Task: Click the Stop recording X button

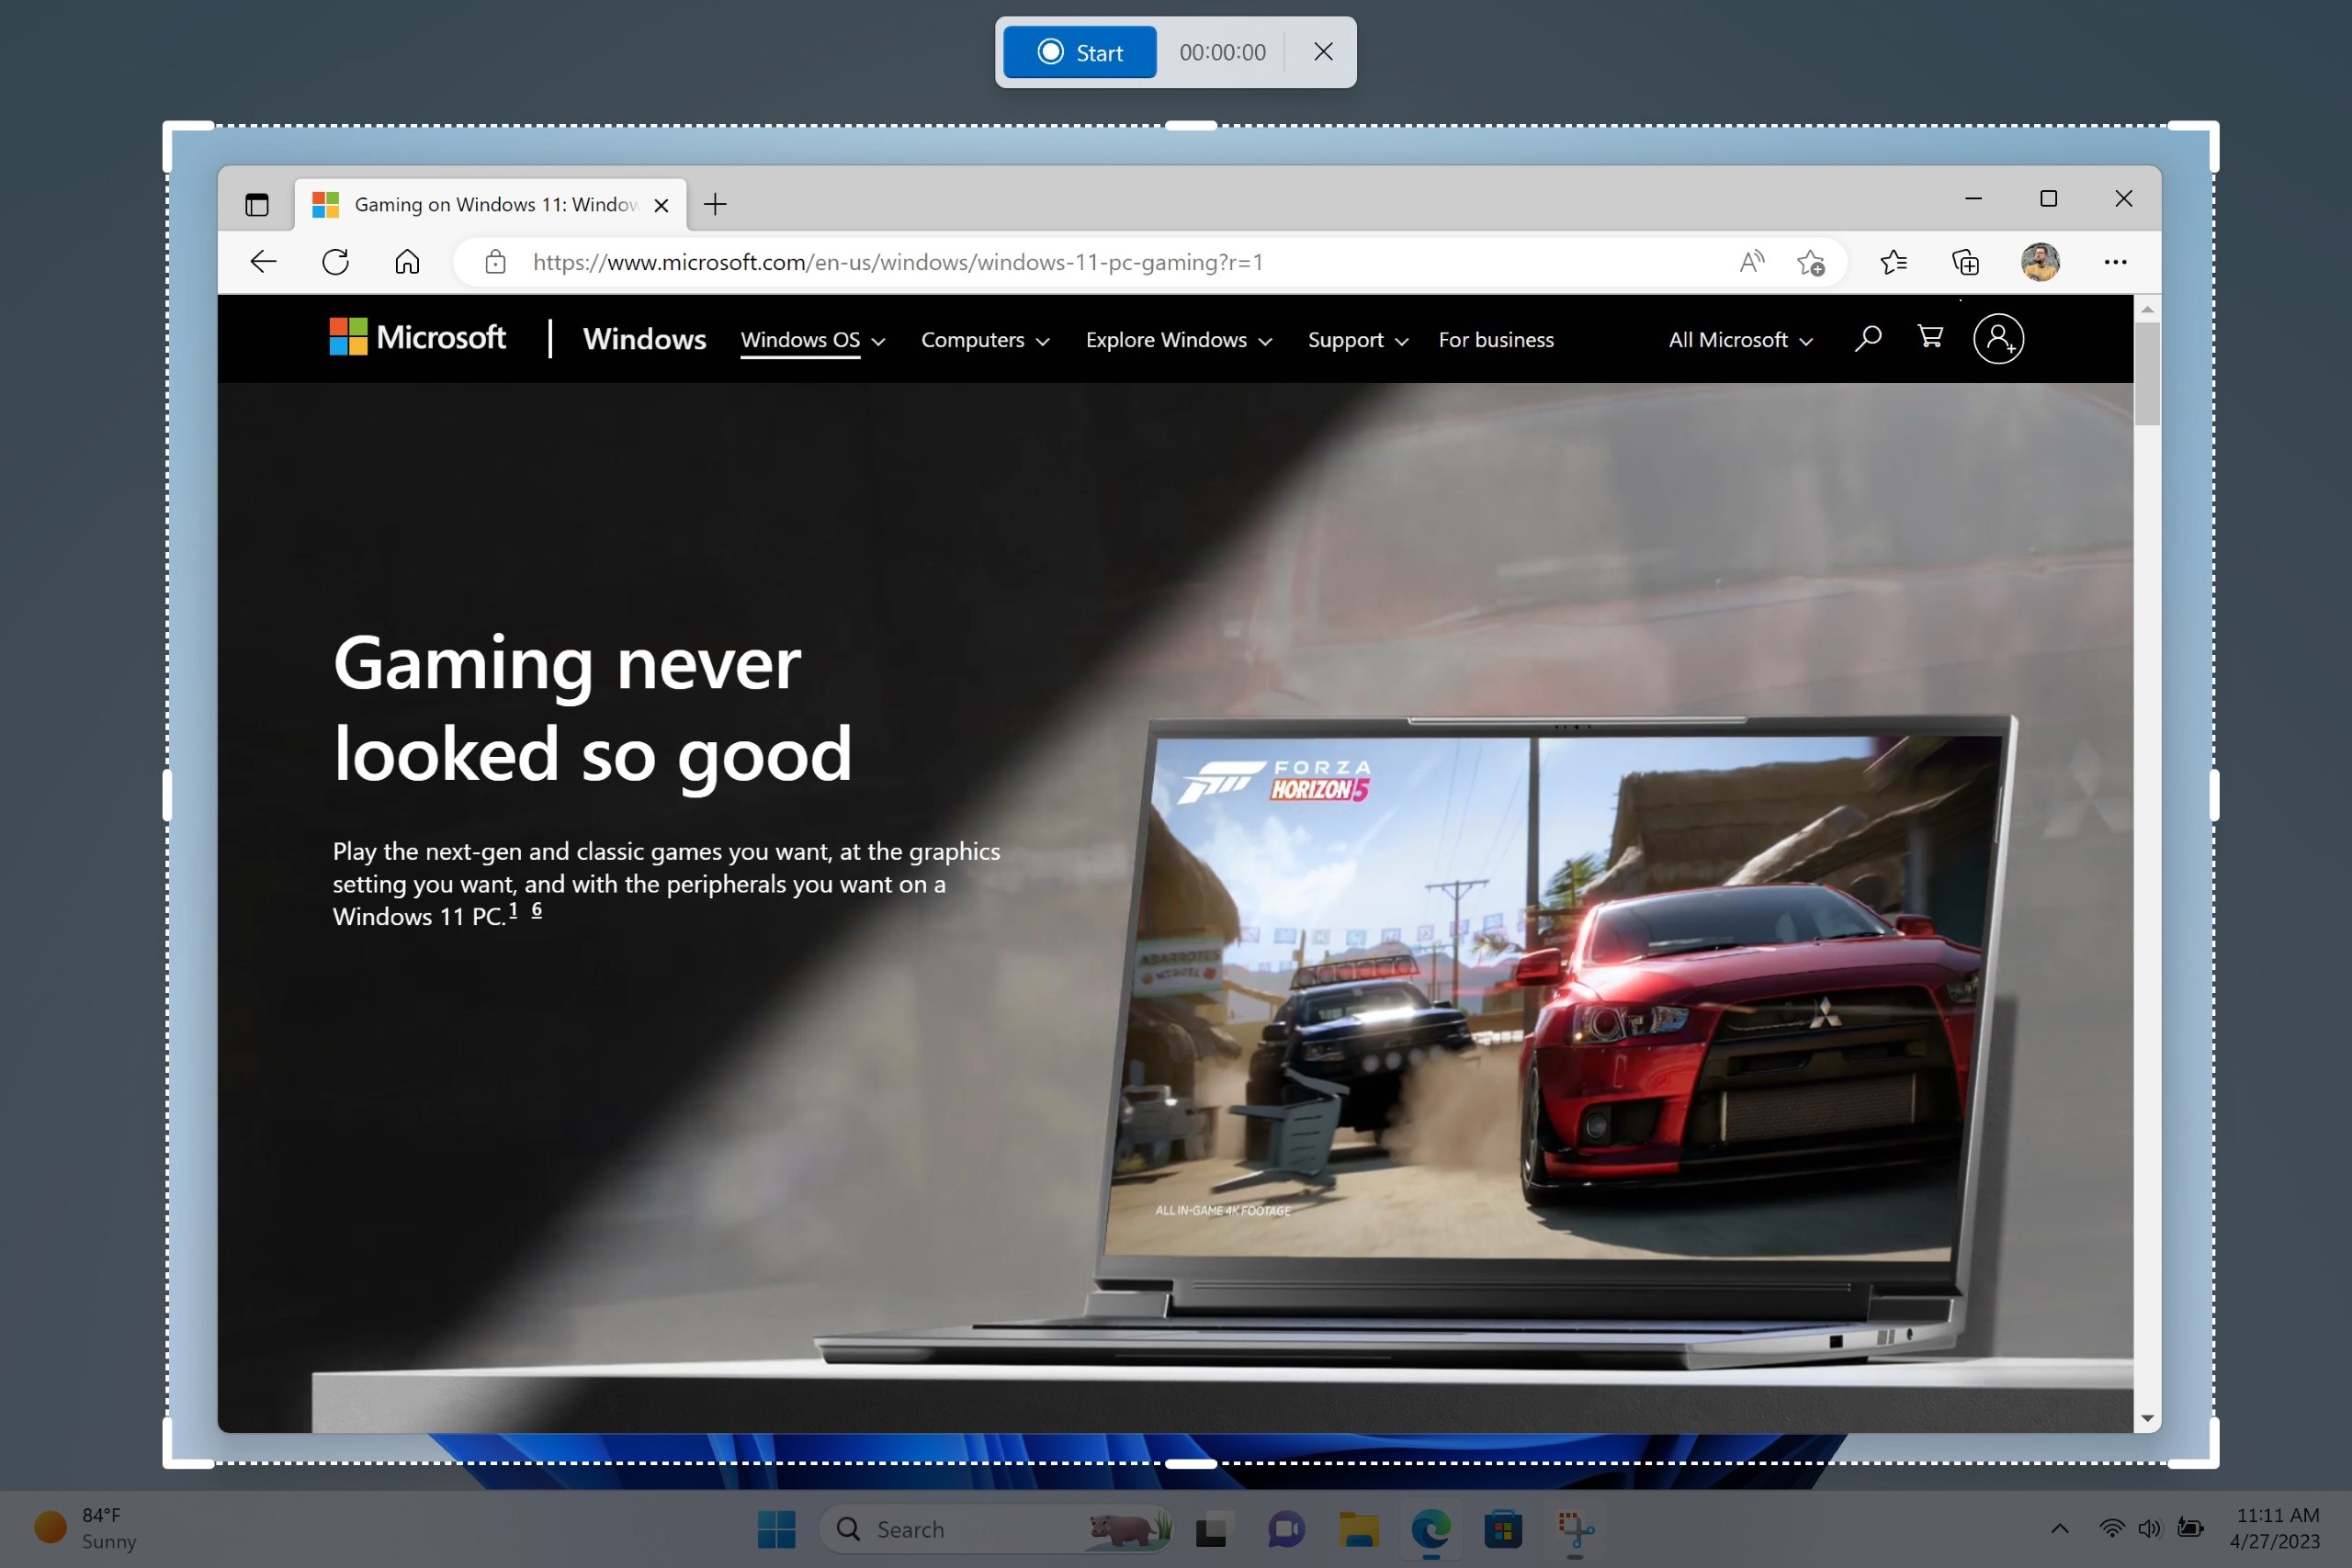Action: pyautogui.click(x=1323, y=51)
